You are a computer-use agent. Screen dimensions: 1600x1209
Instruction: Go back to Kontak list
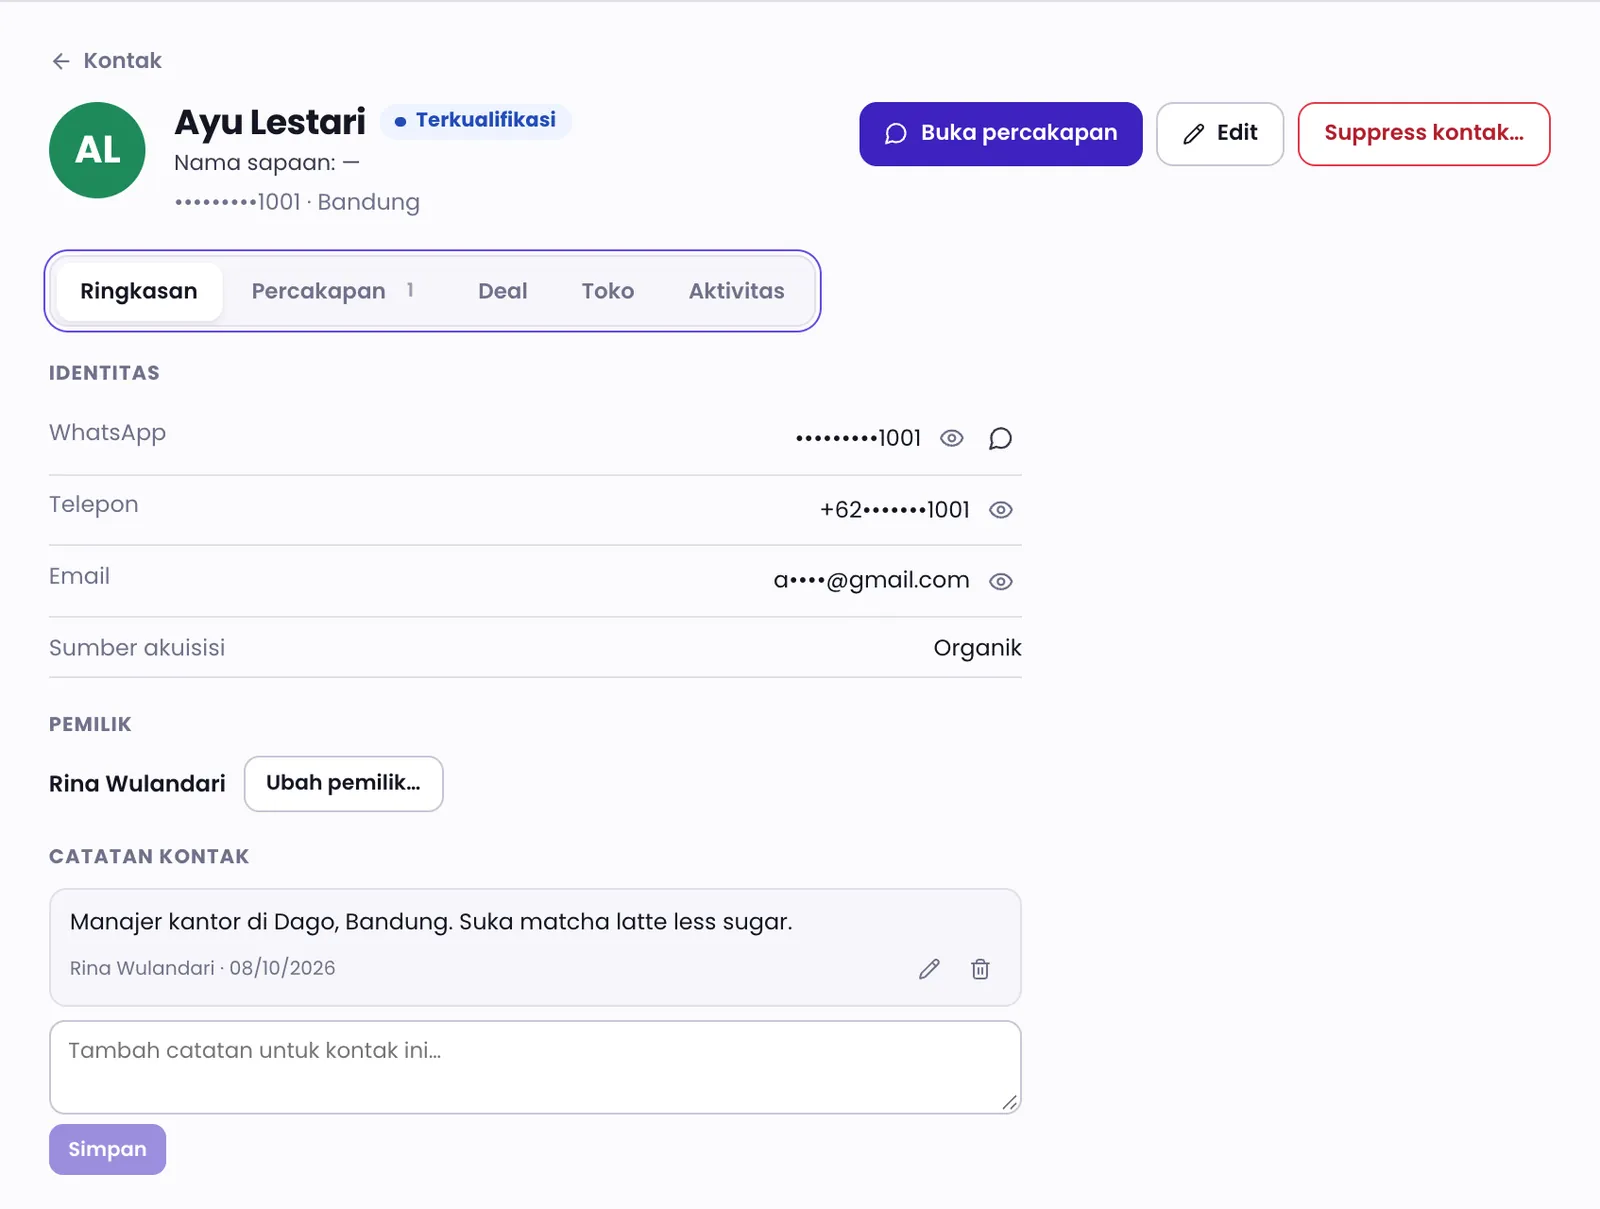tap(106, 61)
